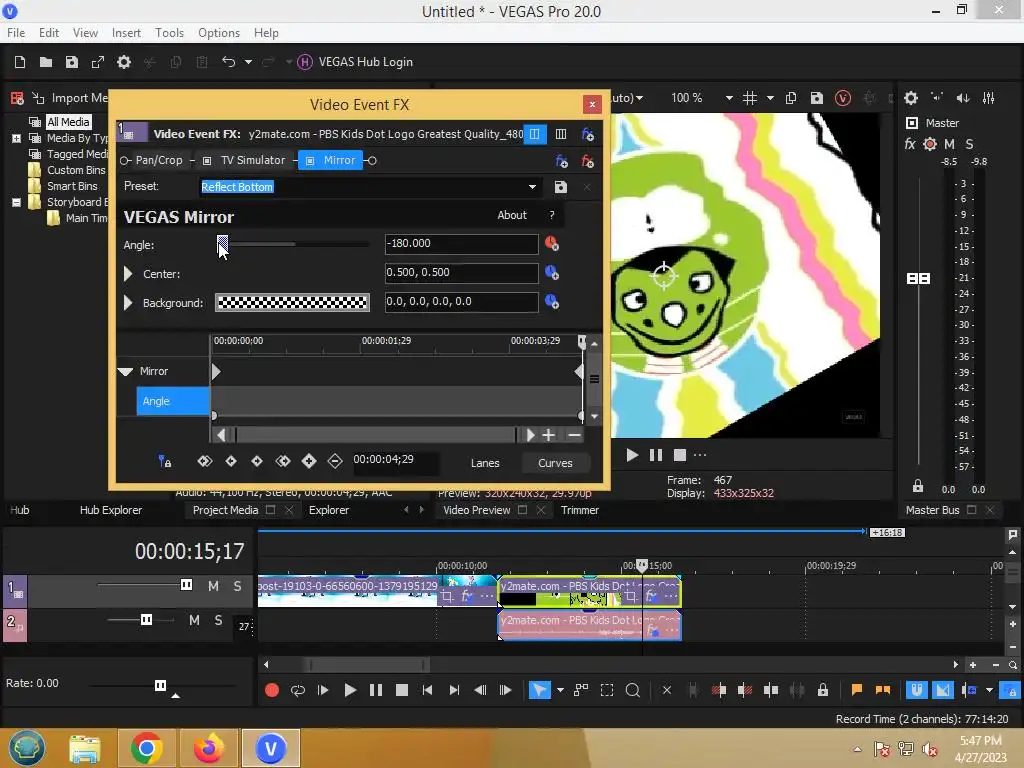The height and width of the screenshot is (768, 1024).
Task: Select the Angle keyframe lane
Action: click(x=172, y=401)
